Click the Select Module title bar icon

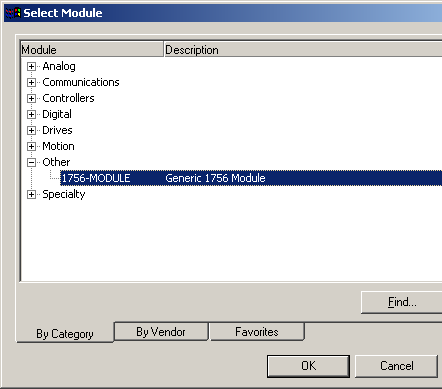tap(13, 13)
